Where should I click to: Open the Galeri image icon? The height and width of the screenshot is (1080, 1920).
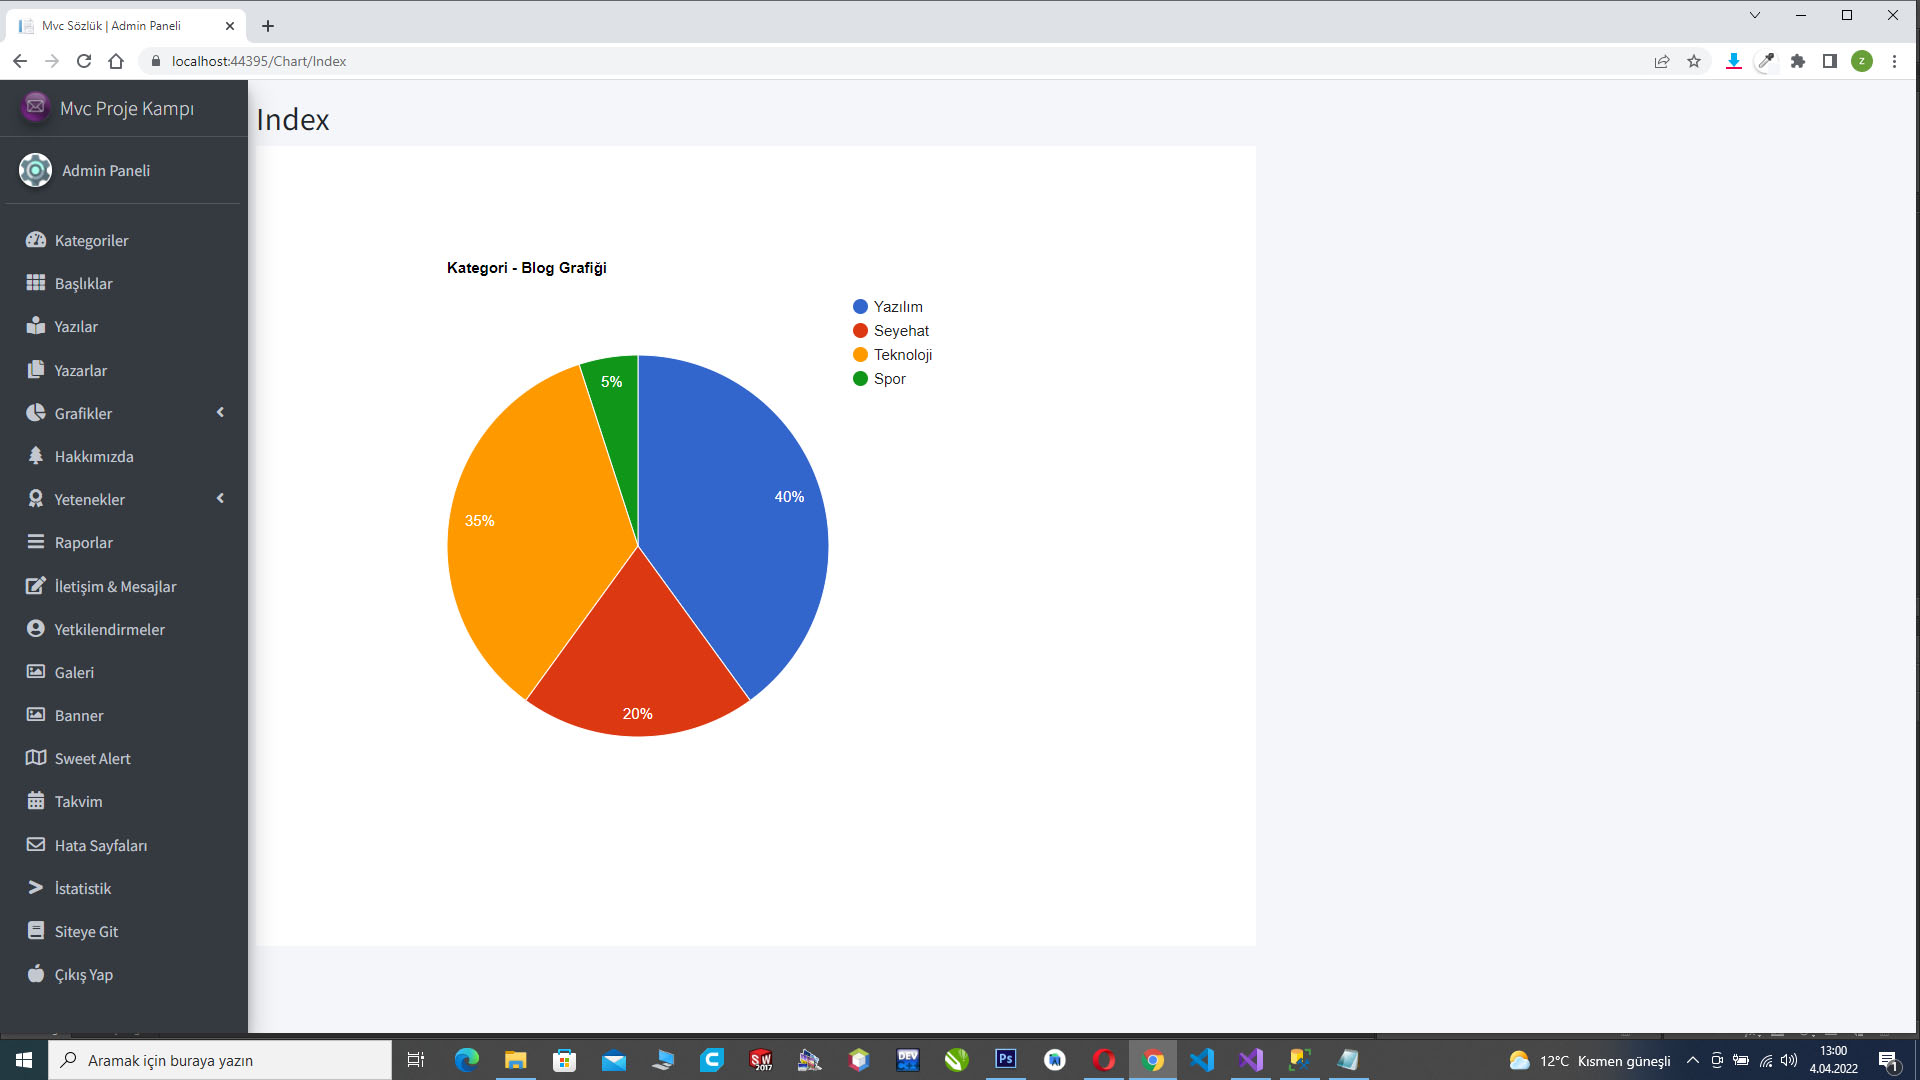click(x=36, y=672)
